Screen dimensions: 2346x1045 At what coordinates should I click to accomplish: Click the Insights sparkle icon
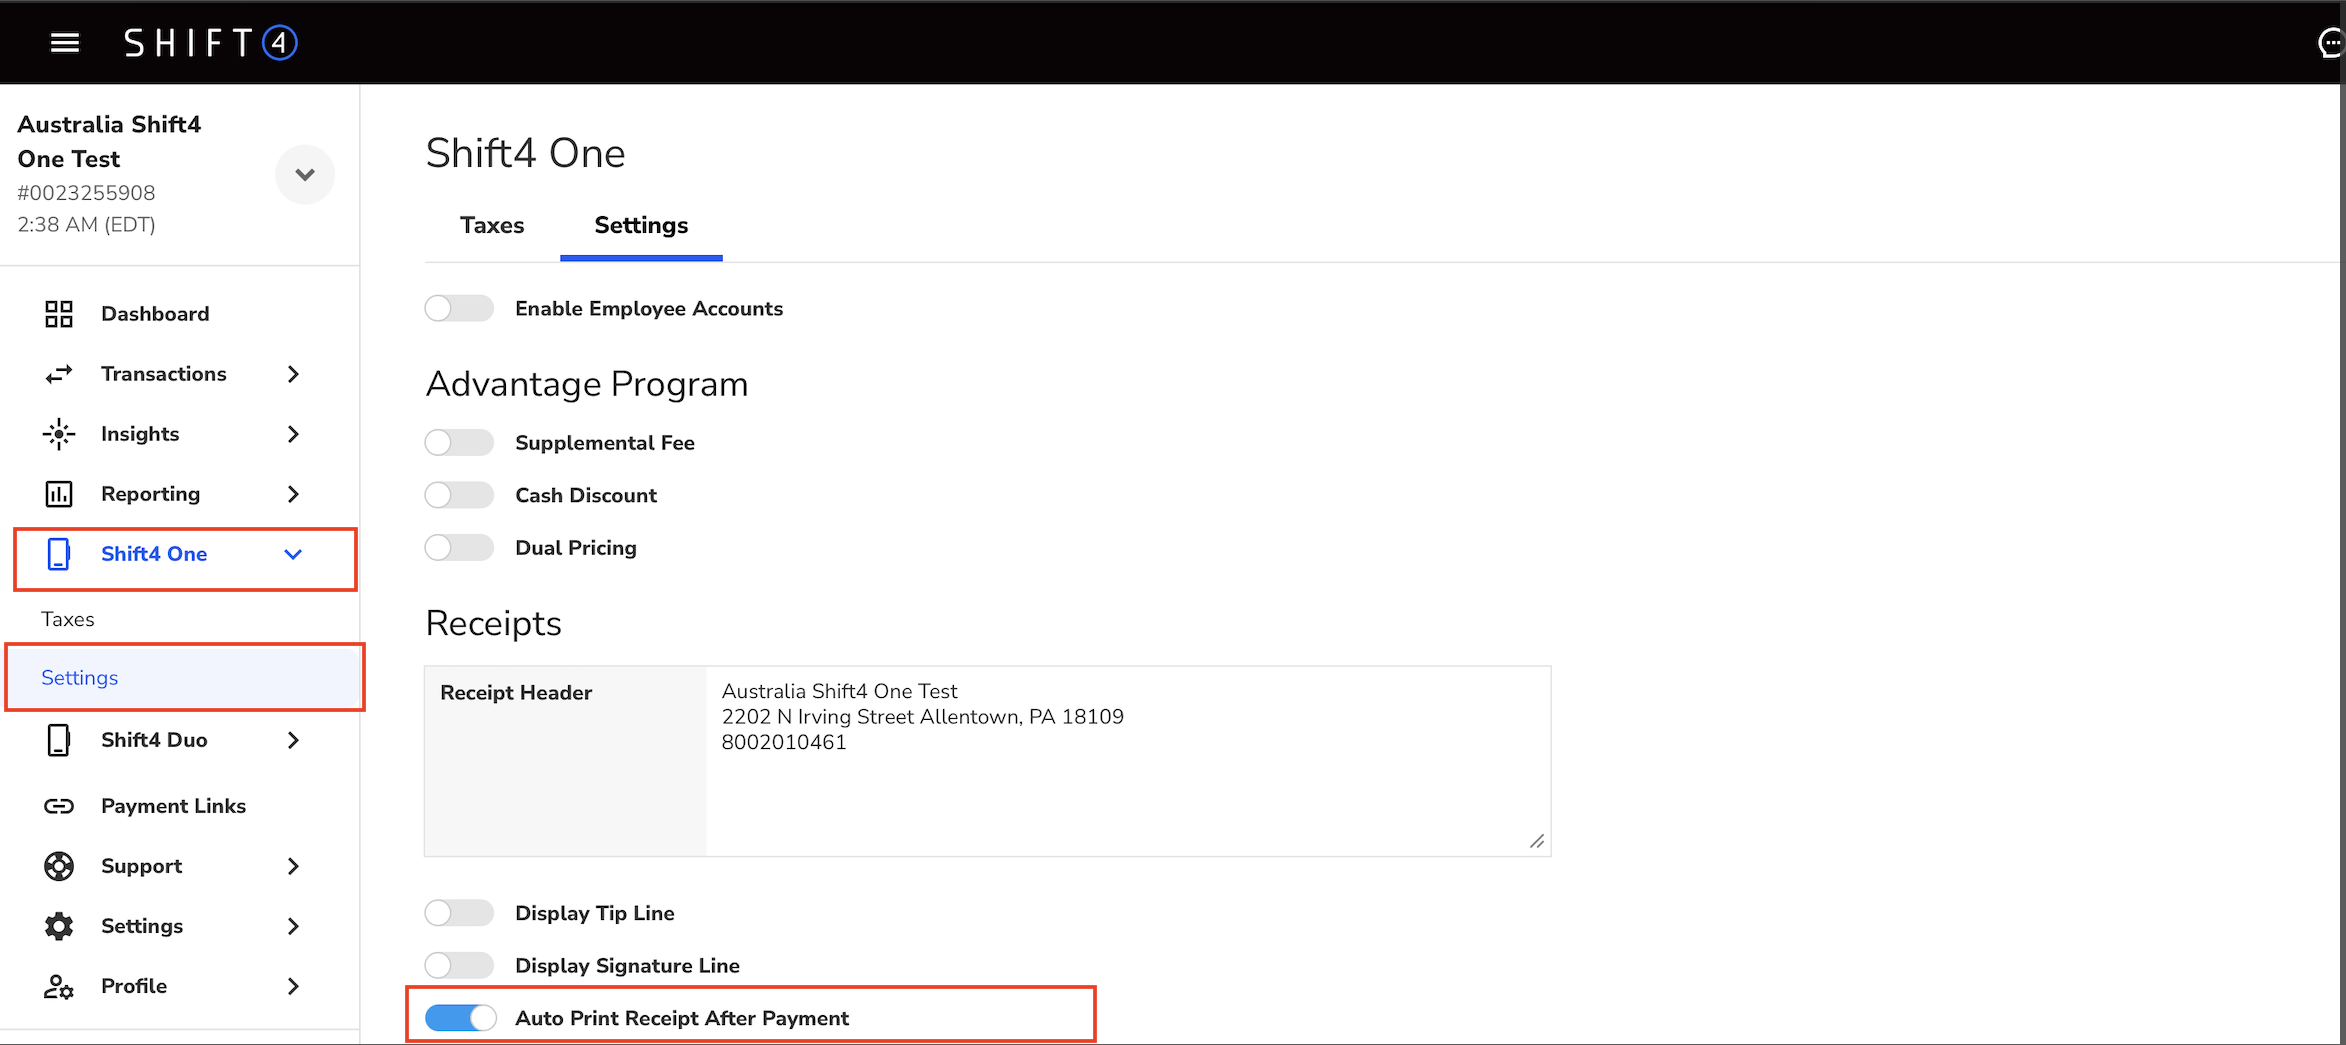pyautogui.click(x=59, y=434)
